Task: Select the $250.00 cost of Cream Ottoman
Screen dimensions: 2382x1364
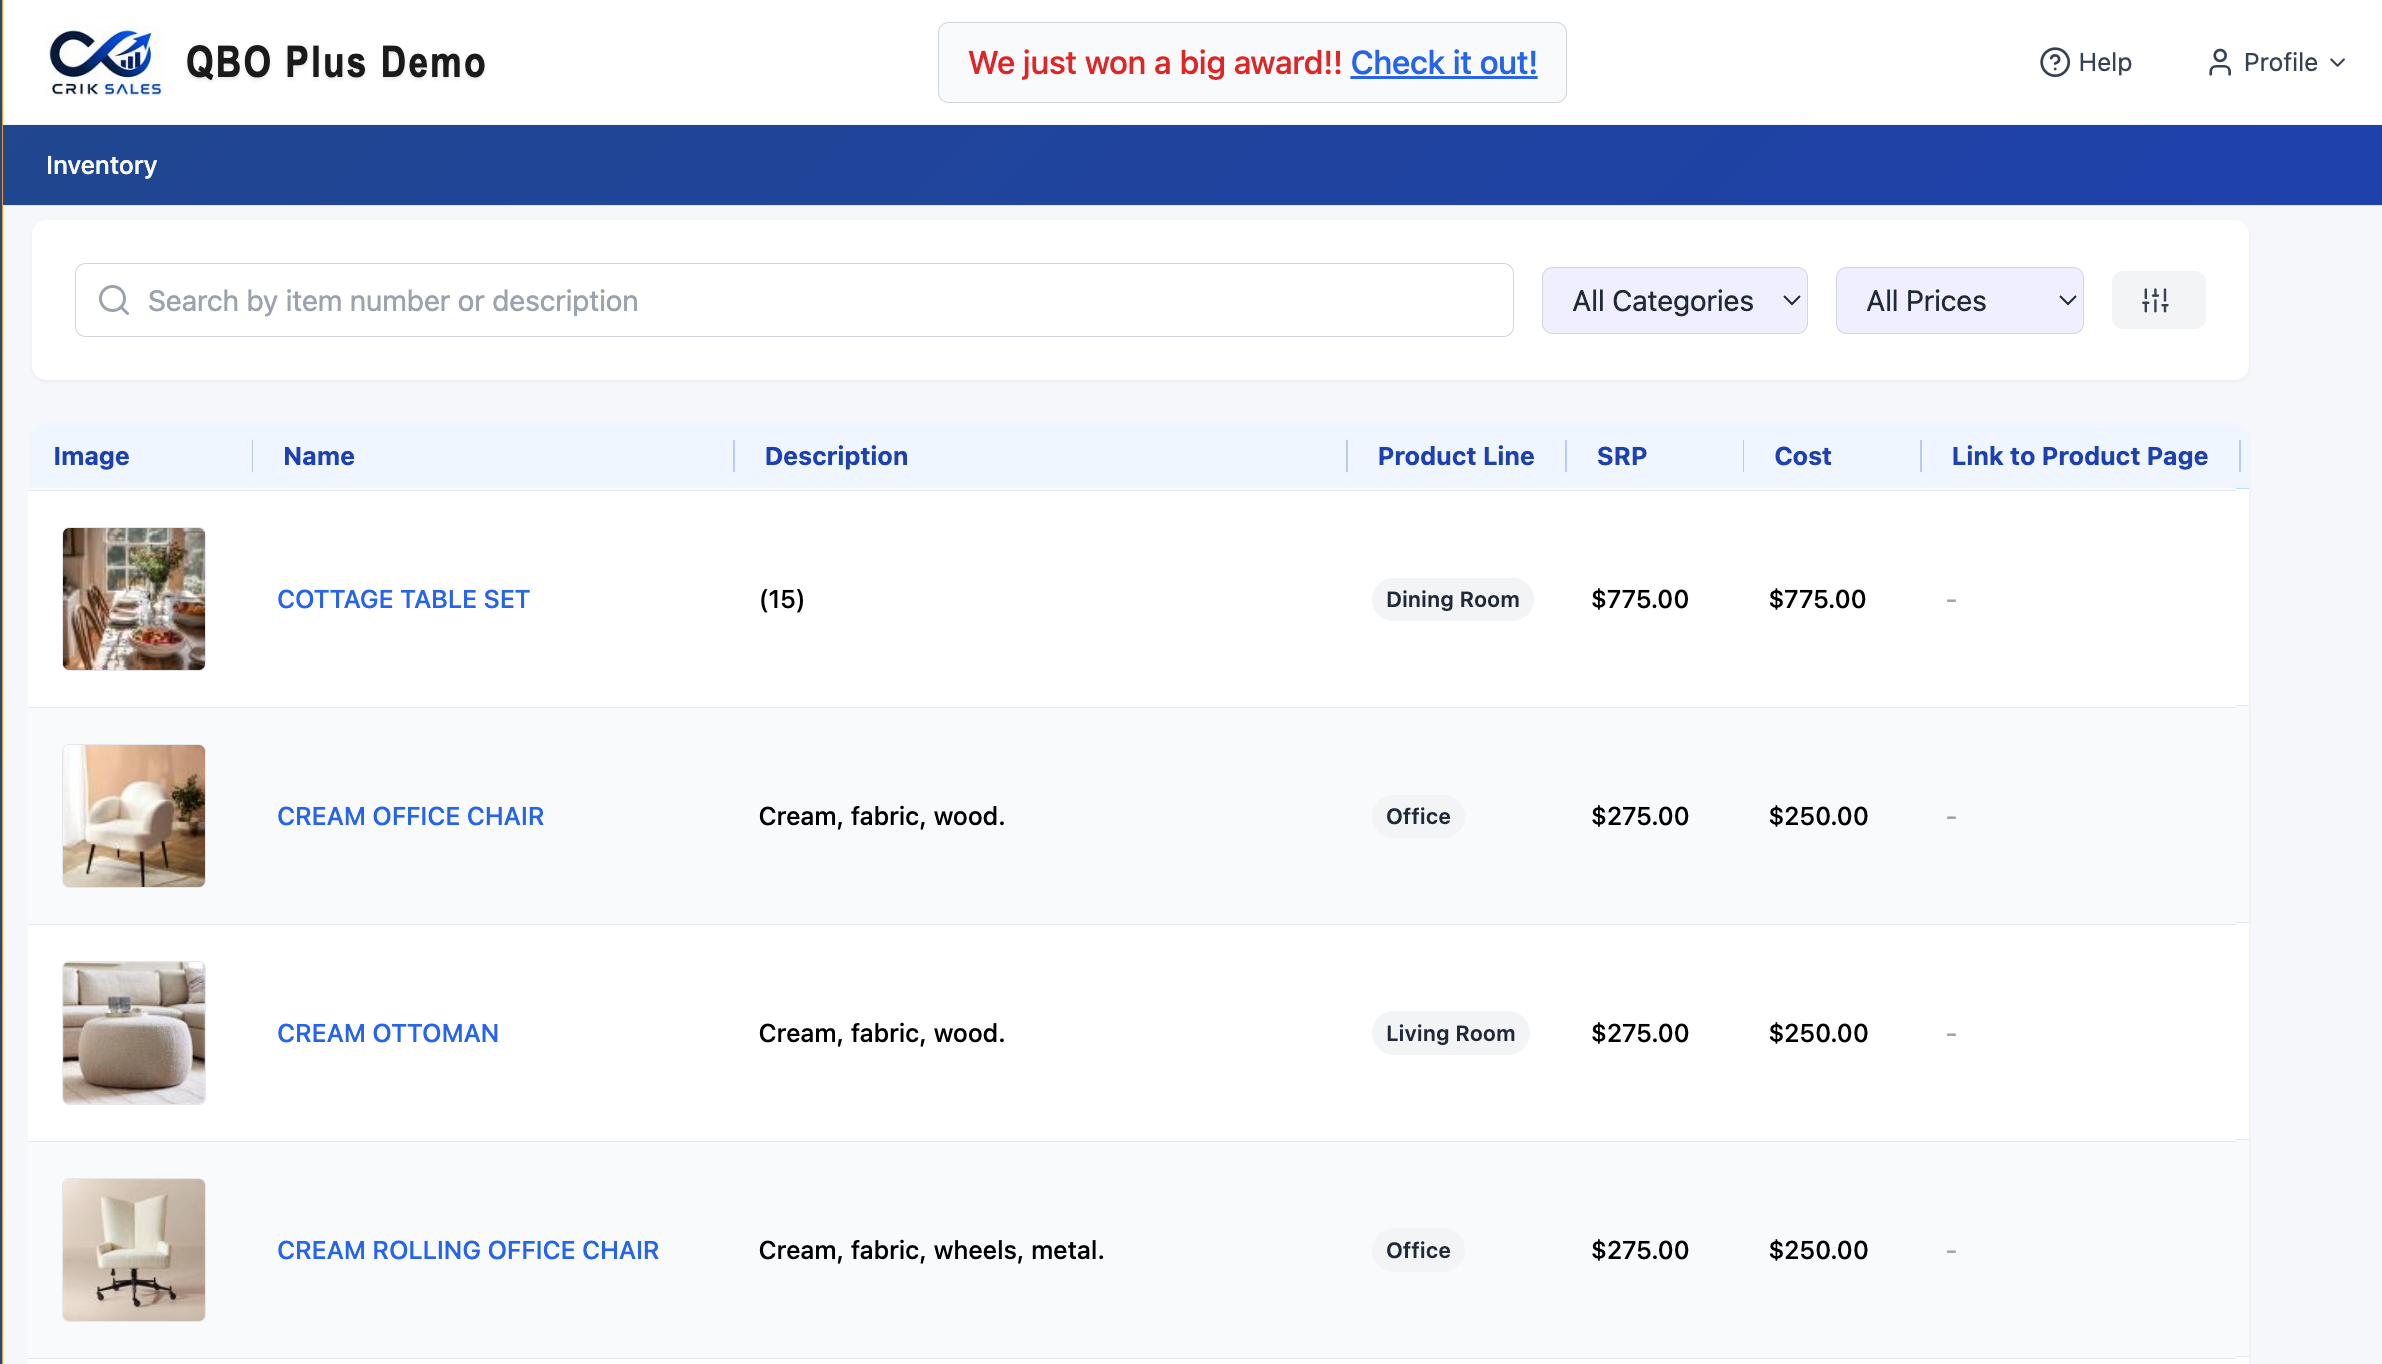Action: [1818, 1033]
